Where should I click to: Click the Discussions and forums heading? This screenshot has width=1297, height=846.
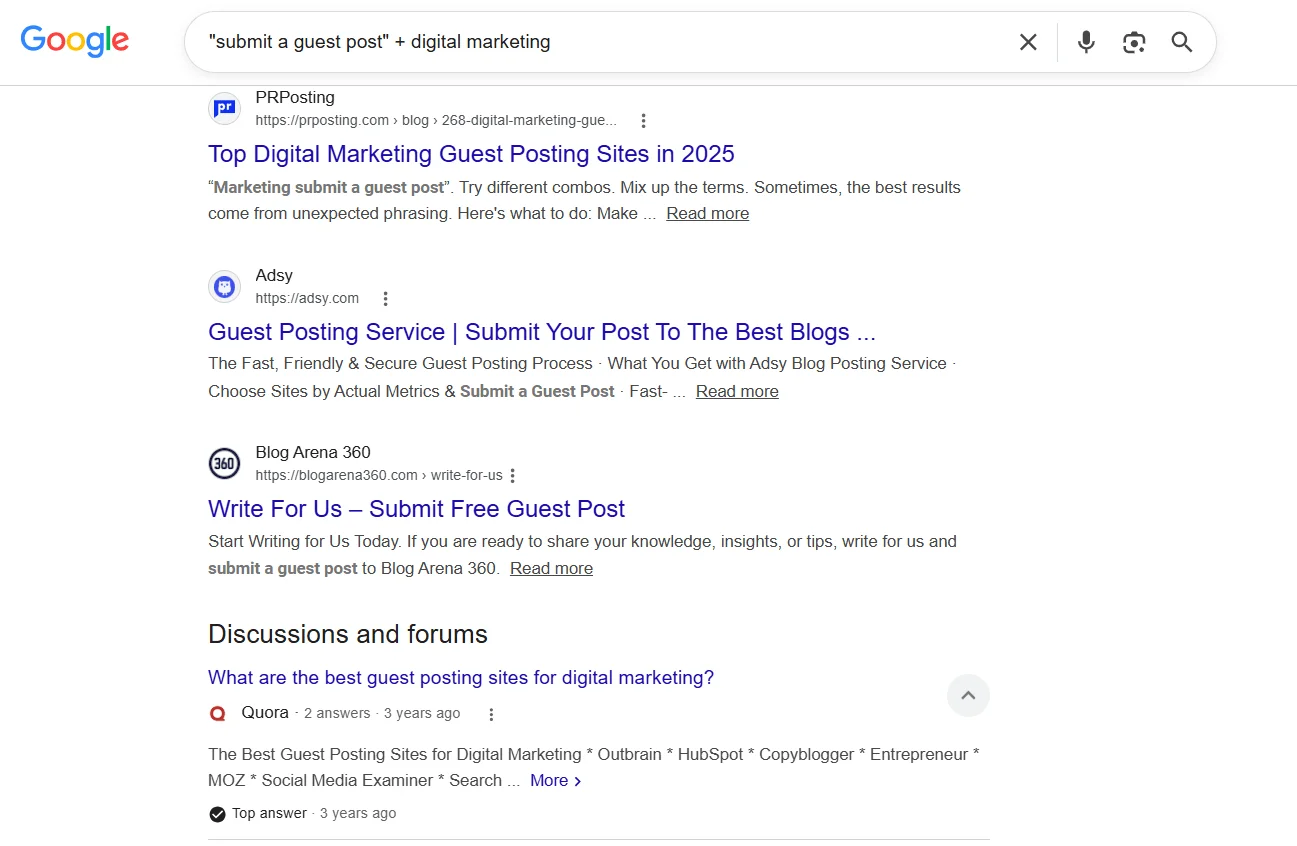point(348,634)
